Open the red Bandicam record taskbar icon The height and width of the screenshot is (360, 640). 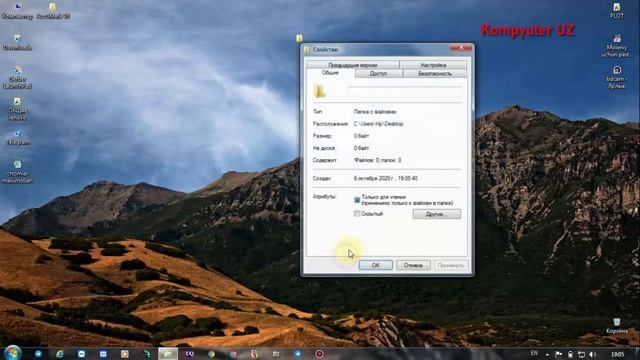(x=319, y=354)
